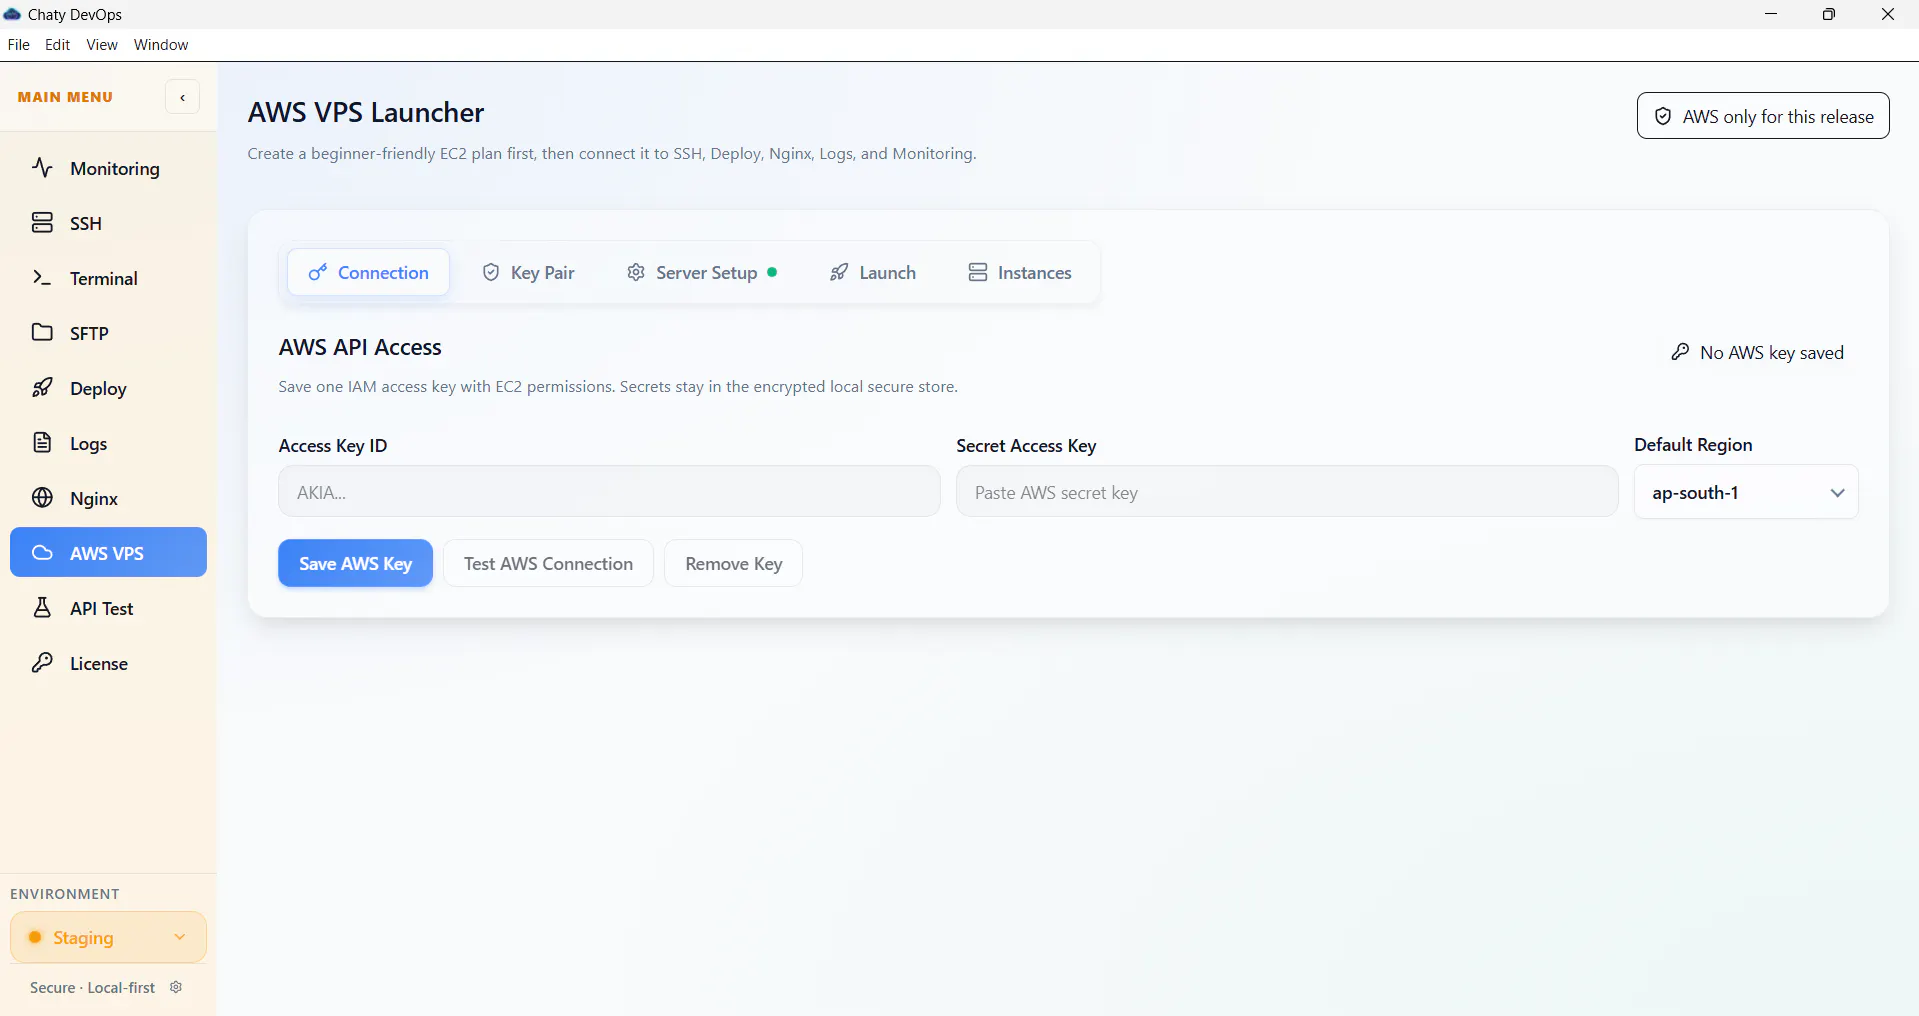Select the Terminal prompt icon
Screen dimensions: 1919x1016
click(42, 278)
